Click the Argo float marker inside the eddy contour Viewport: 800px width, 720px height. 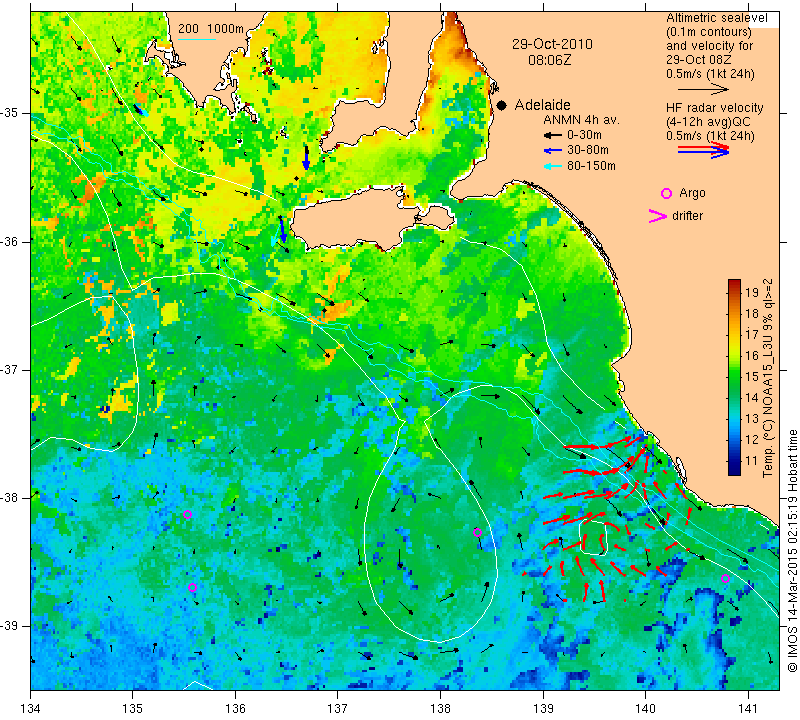pyautogui.click(x=478, y=533)
